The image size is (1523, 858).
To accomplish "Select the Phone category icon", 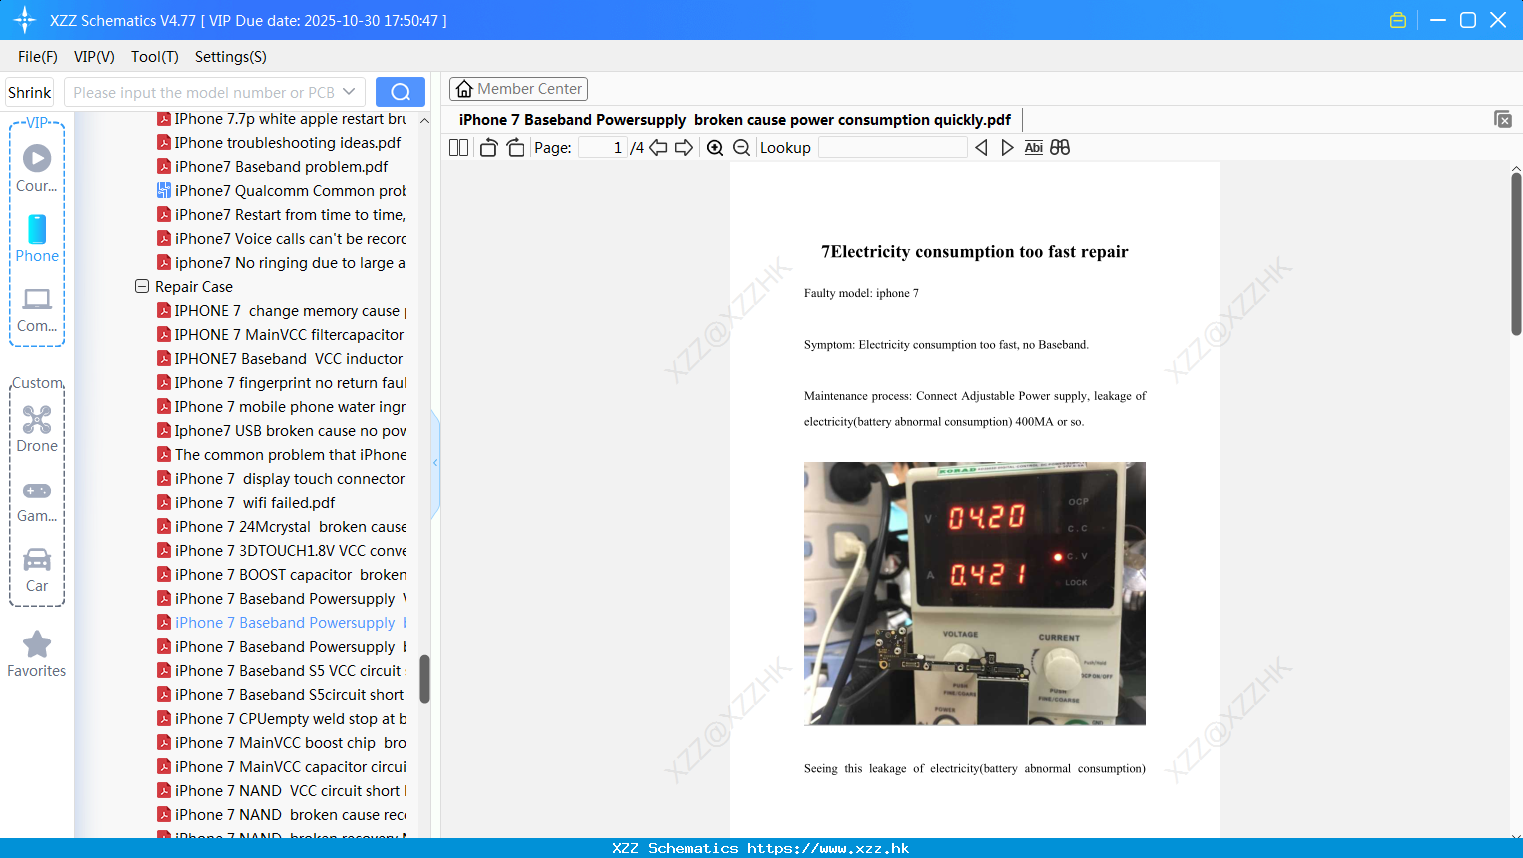I will coord(37,239).
